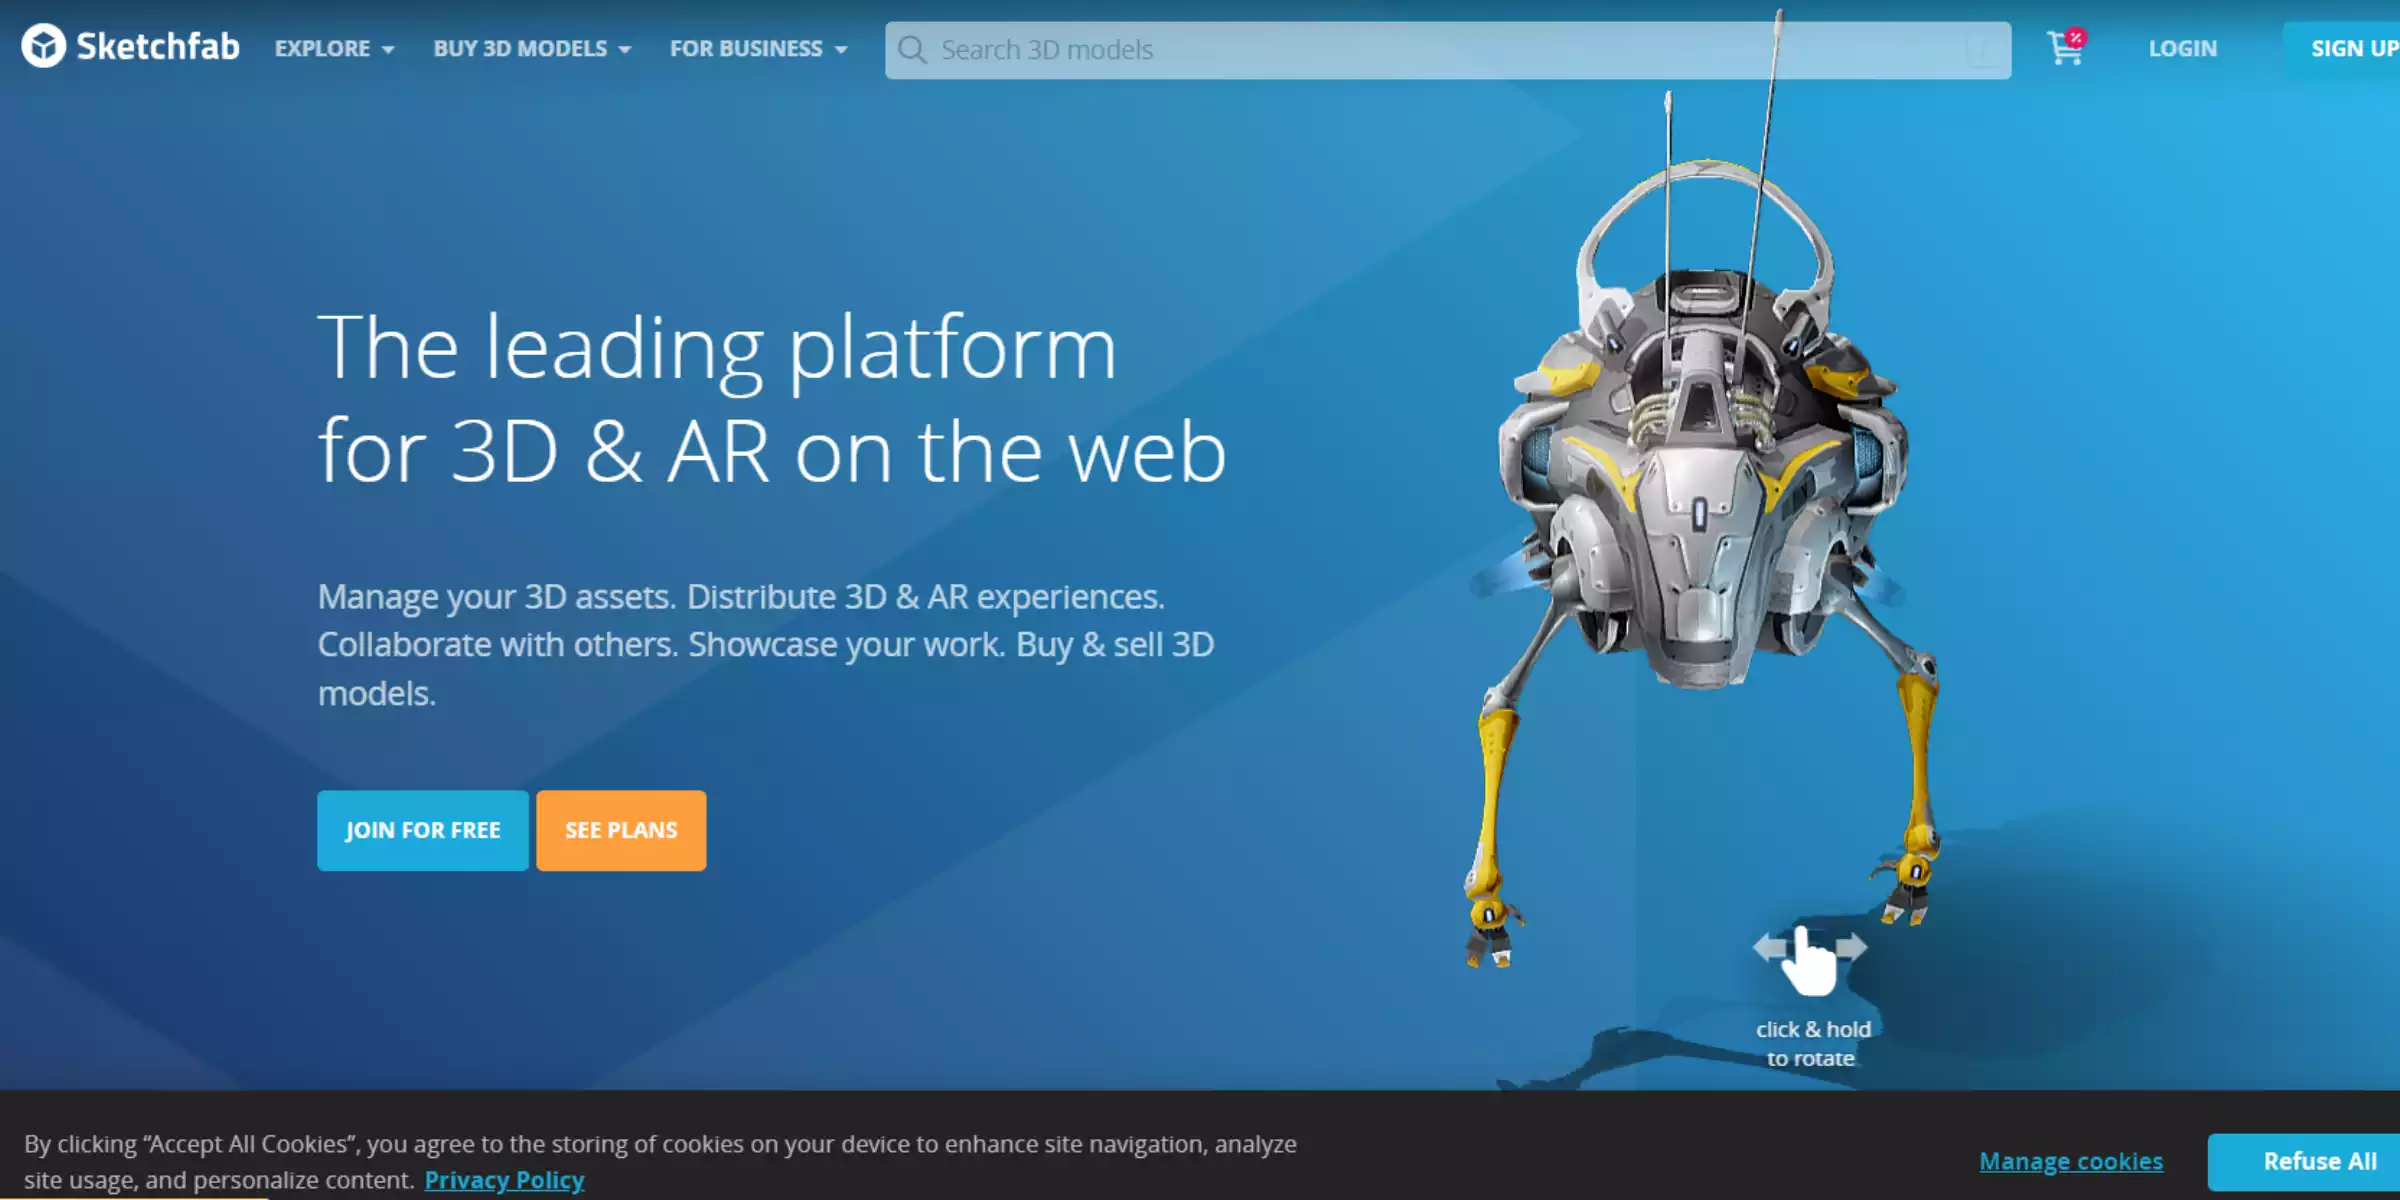This screenshot has height=1200, width=2400.
Task: Select the EXPLORE menu item
Action: 328,49
